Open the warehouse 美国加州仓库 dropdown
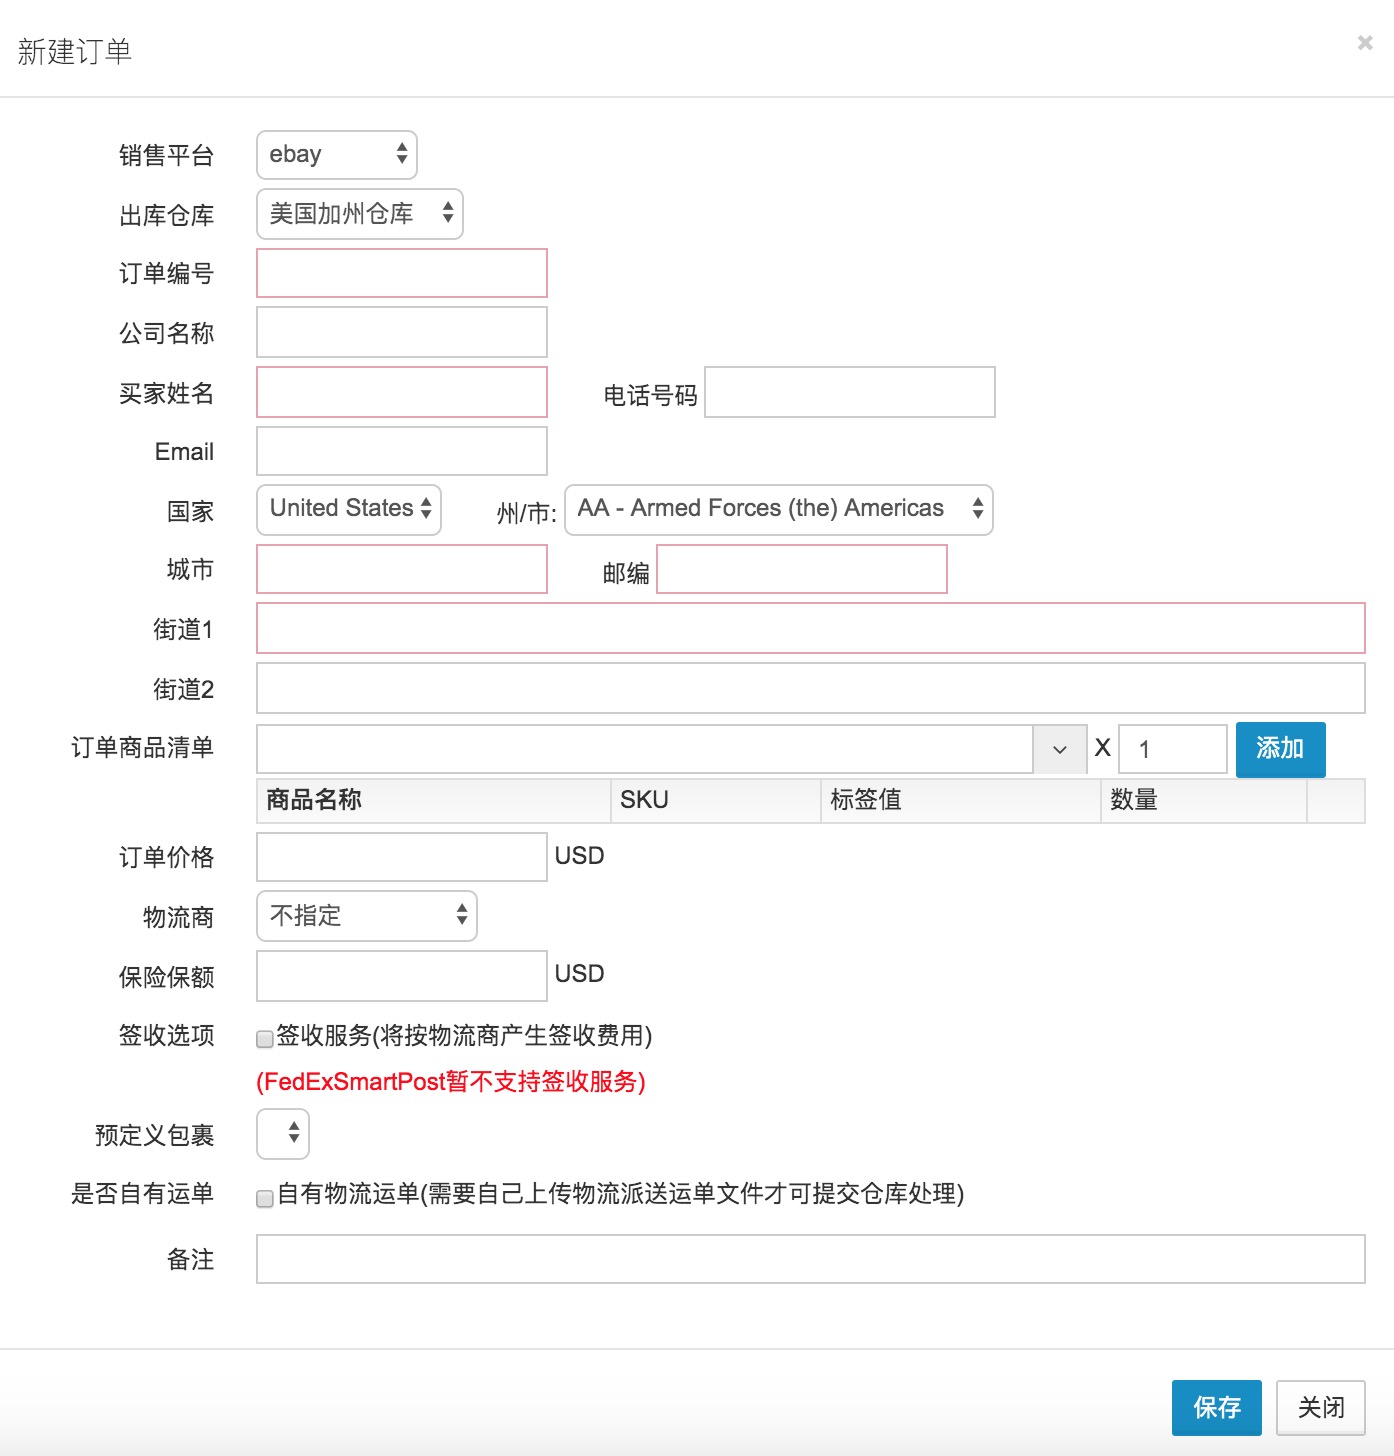This screenshot has width=1394, height=1456. pyautogui.click(x=359, y=214)
